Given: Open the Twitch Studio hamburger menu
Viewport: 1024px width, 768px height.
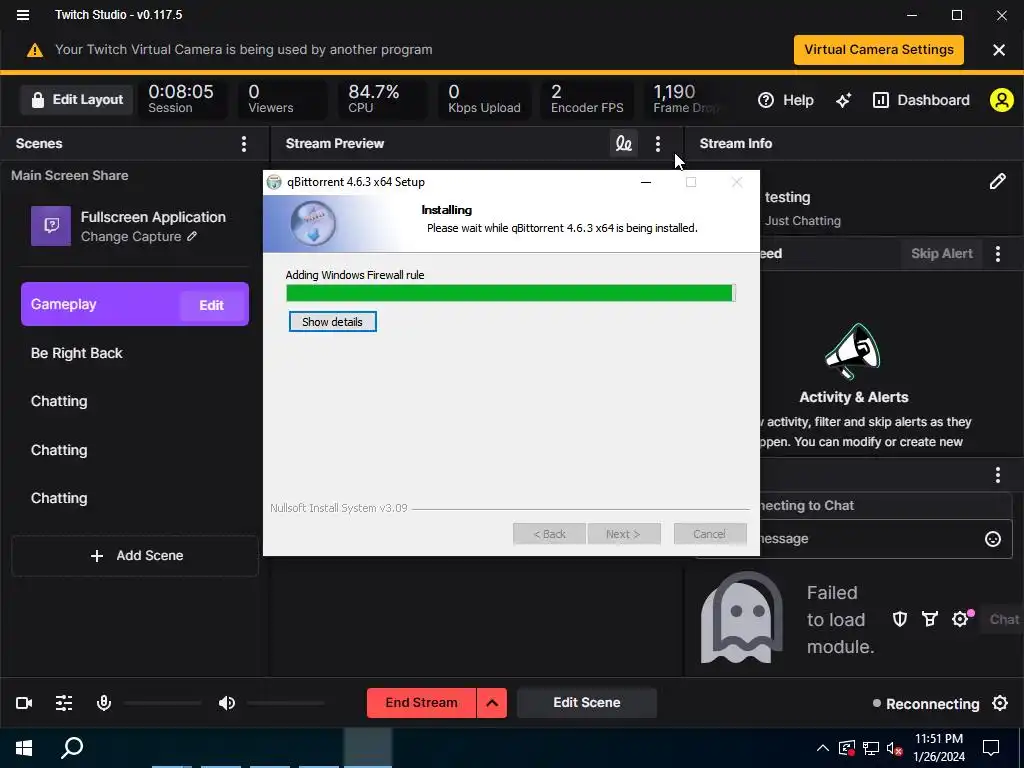Looking at the screenshot, I should point(23,14).
